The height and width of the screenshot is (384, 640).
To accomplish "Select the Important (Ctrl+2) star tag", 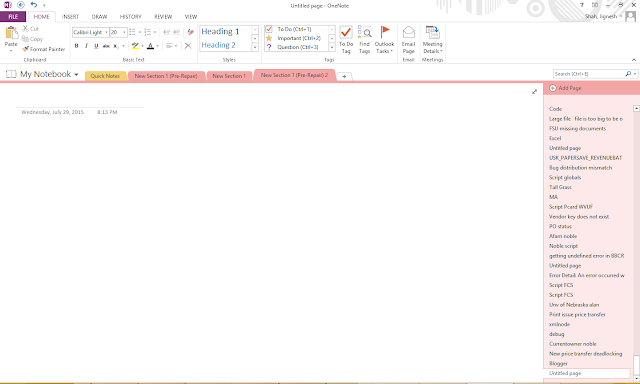I will (269, 38).
